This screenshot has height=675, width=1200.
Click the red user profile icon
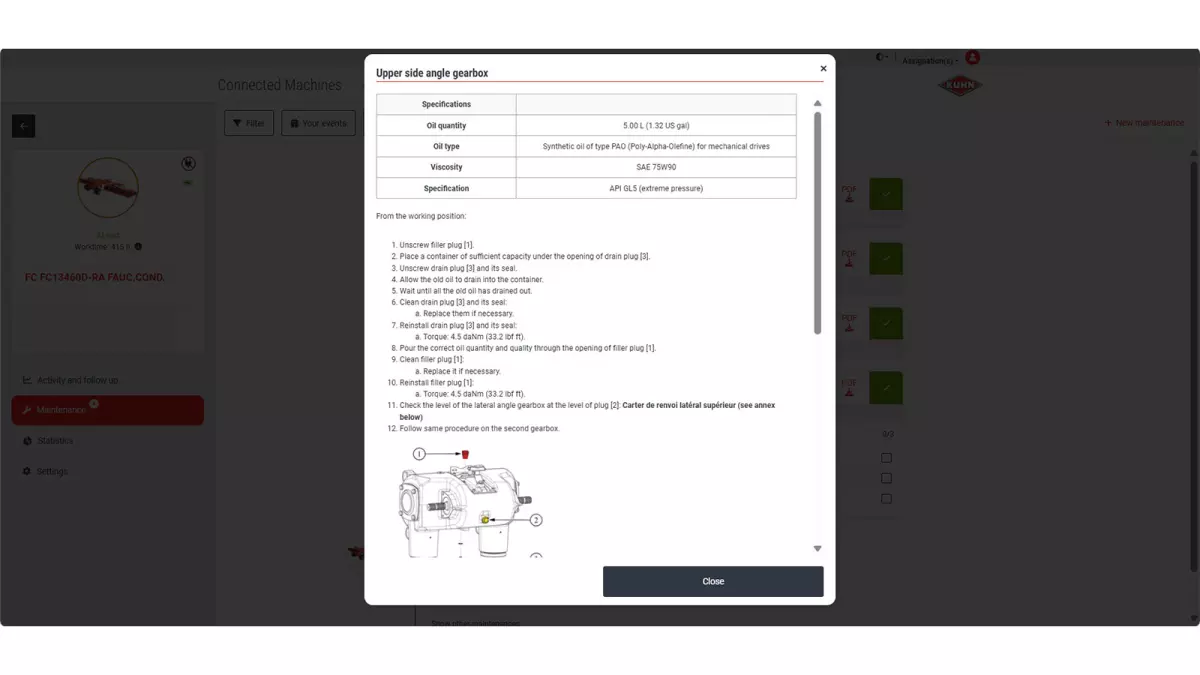(973, 58)
